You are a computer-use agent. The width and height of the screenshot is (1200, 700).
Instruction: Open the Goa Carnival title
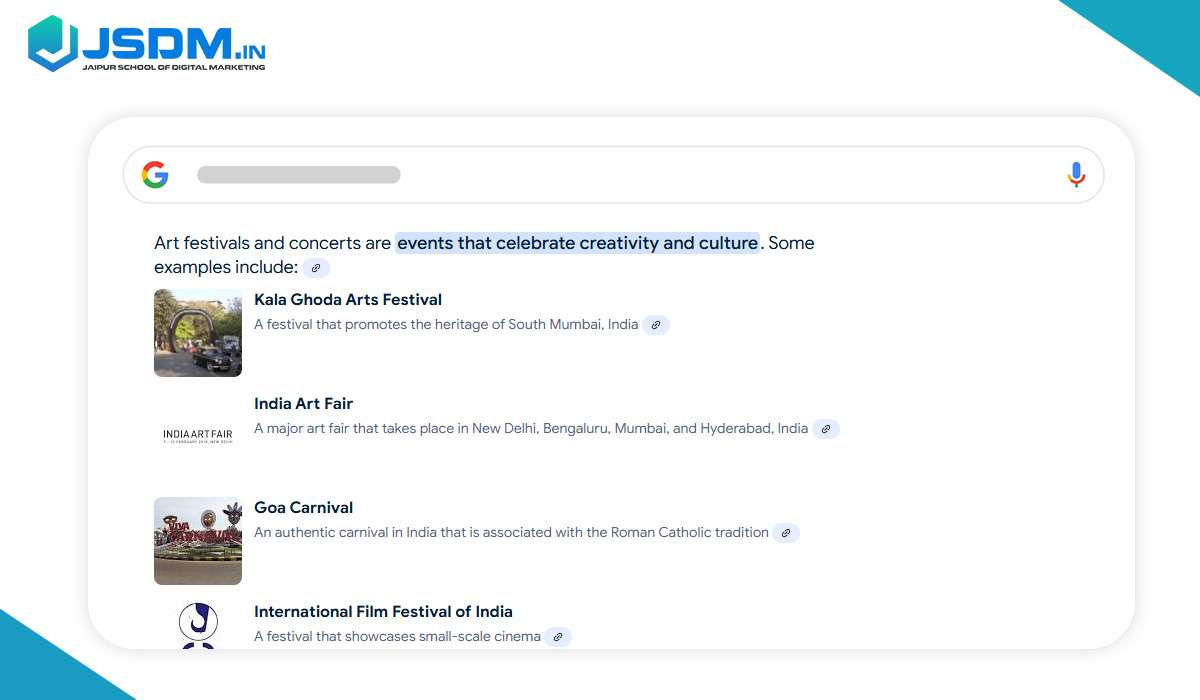(x=303, y=508)
